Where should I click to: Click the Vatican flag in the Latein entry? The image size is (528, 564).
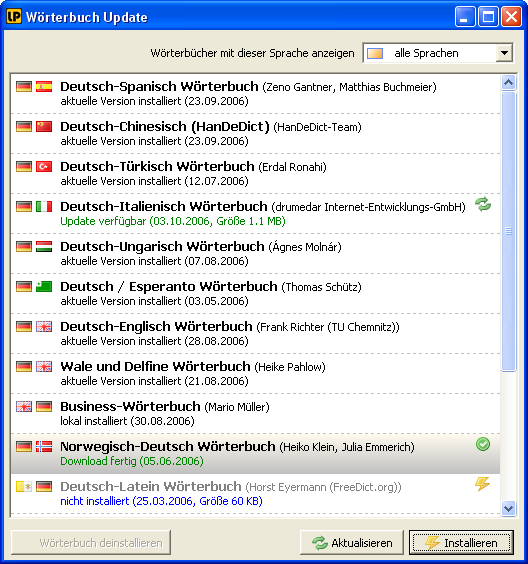[24, 487]
